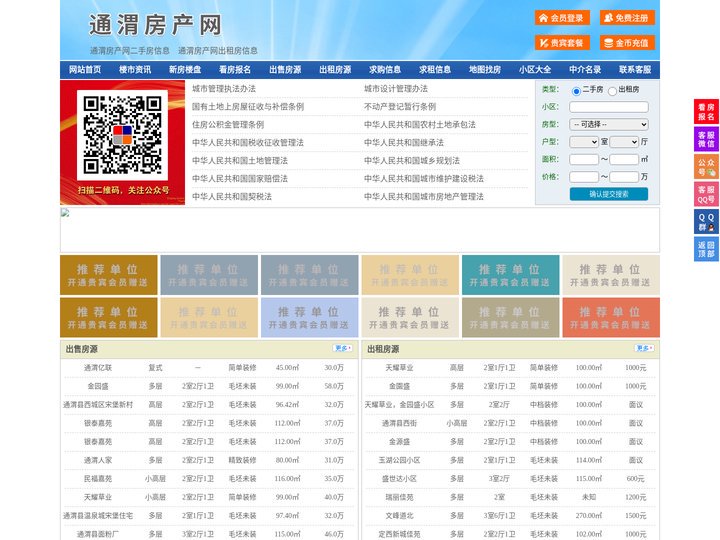The image size is (720, 540).
Task: Open the 住房公积金管理条例 link
Action: [228, 124]
